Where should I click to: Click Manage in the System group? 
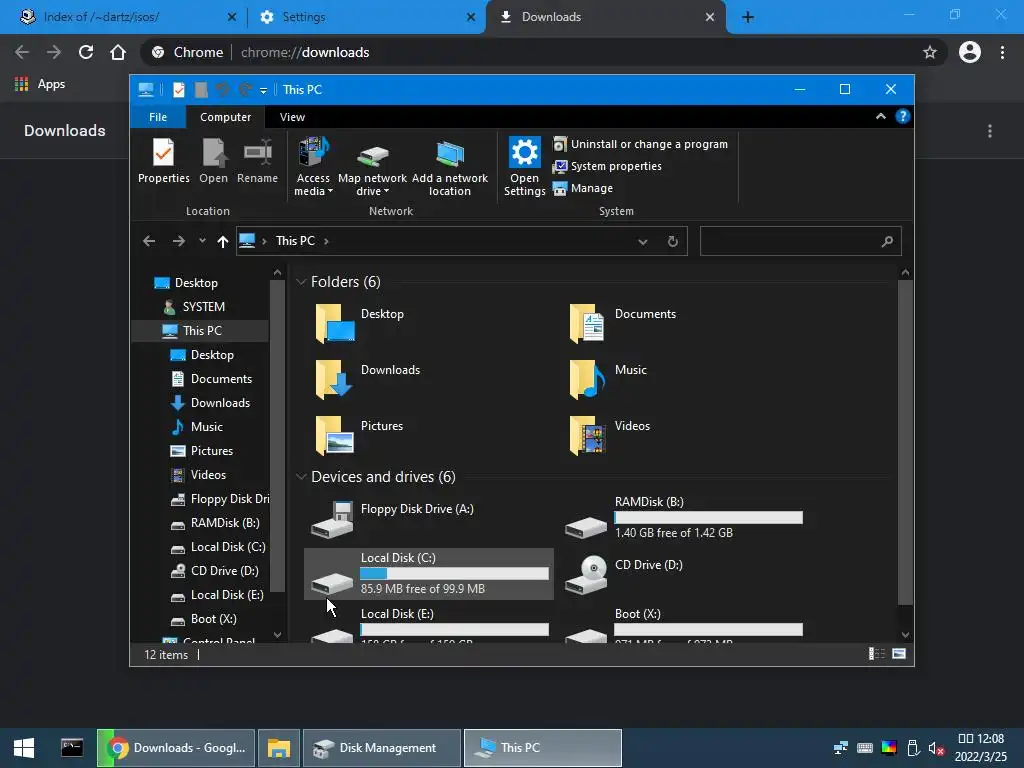583,188
